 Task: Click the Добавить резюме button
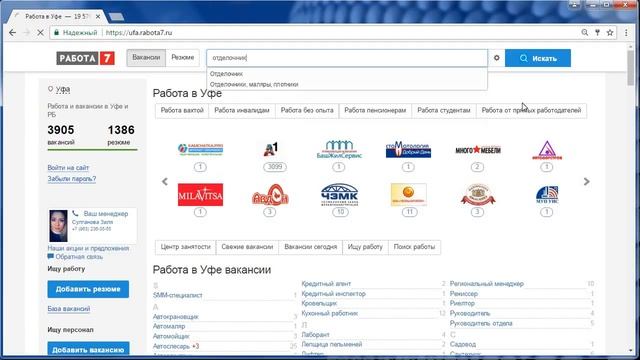[88, 289]
